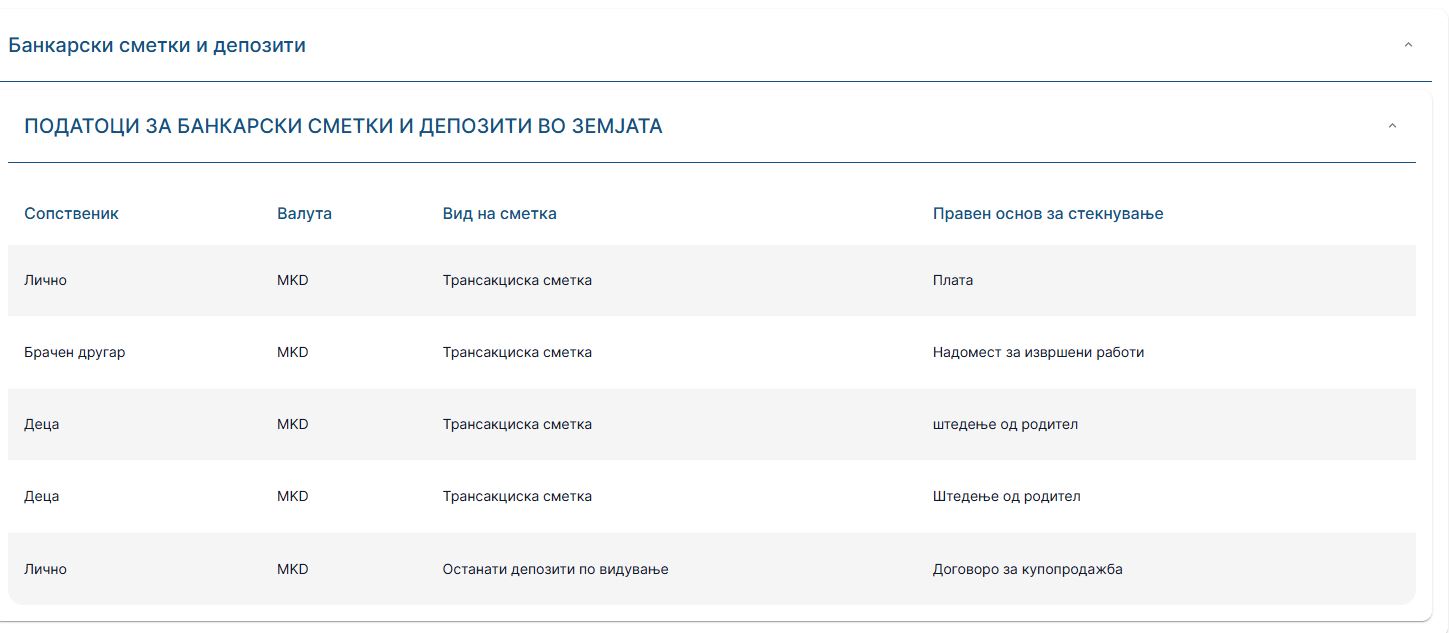Select the lowercase штедење од родител entry
The width and height of the screenshot is (1449, 633).
[x=1005, y=424]
